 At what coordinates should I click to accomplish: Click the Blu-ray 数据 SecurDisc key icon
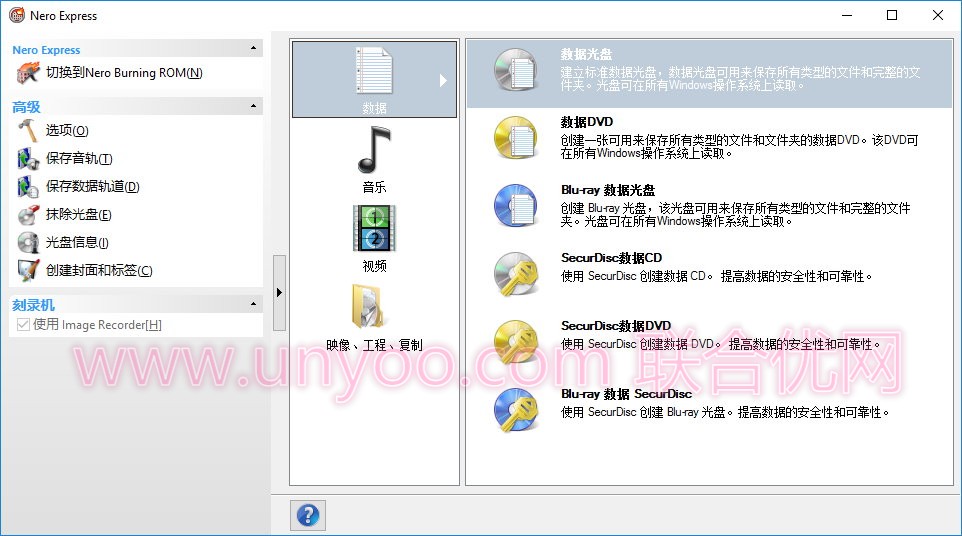[x=516, y=410]
